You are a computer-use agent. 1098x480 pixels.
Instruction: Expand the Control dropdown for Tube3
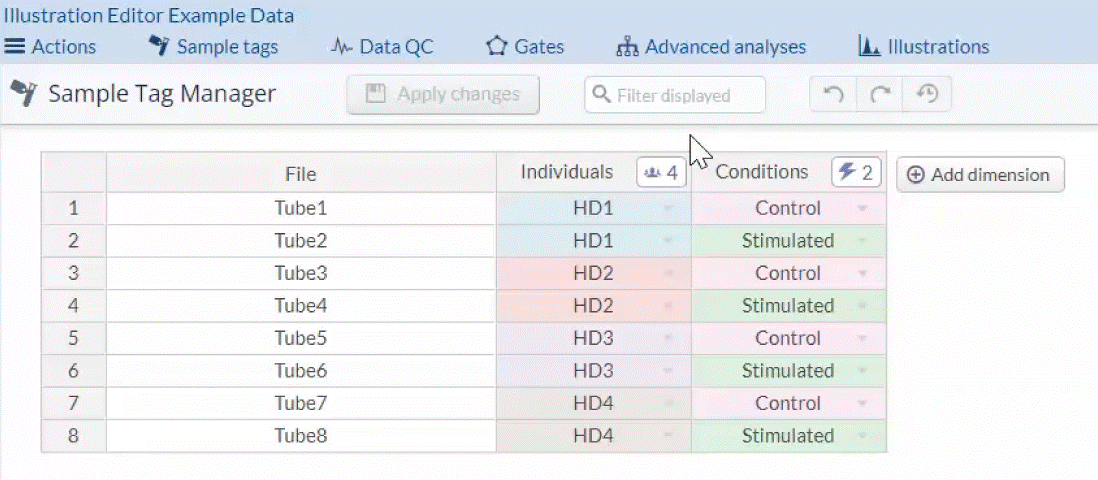coord(862,274)
